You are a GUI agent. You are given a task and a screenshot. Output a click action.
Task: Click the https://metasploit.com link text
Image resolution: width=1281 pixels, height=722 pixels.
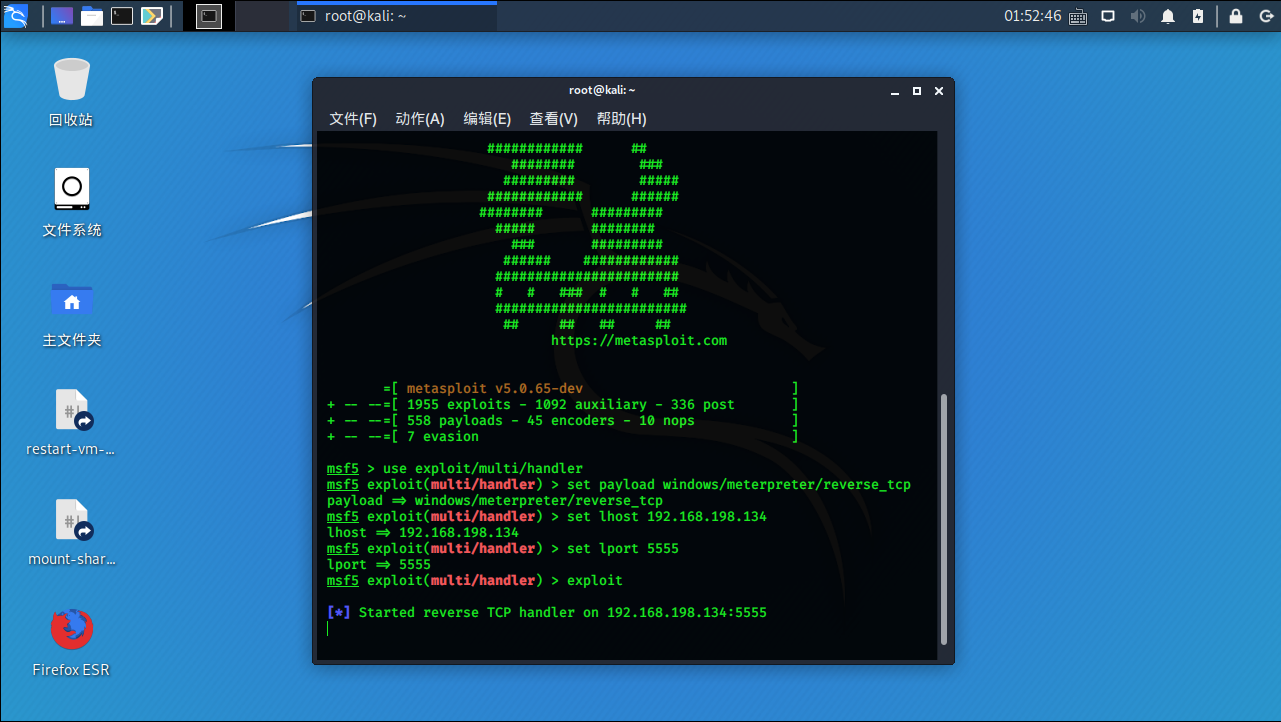coord(639,341)
